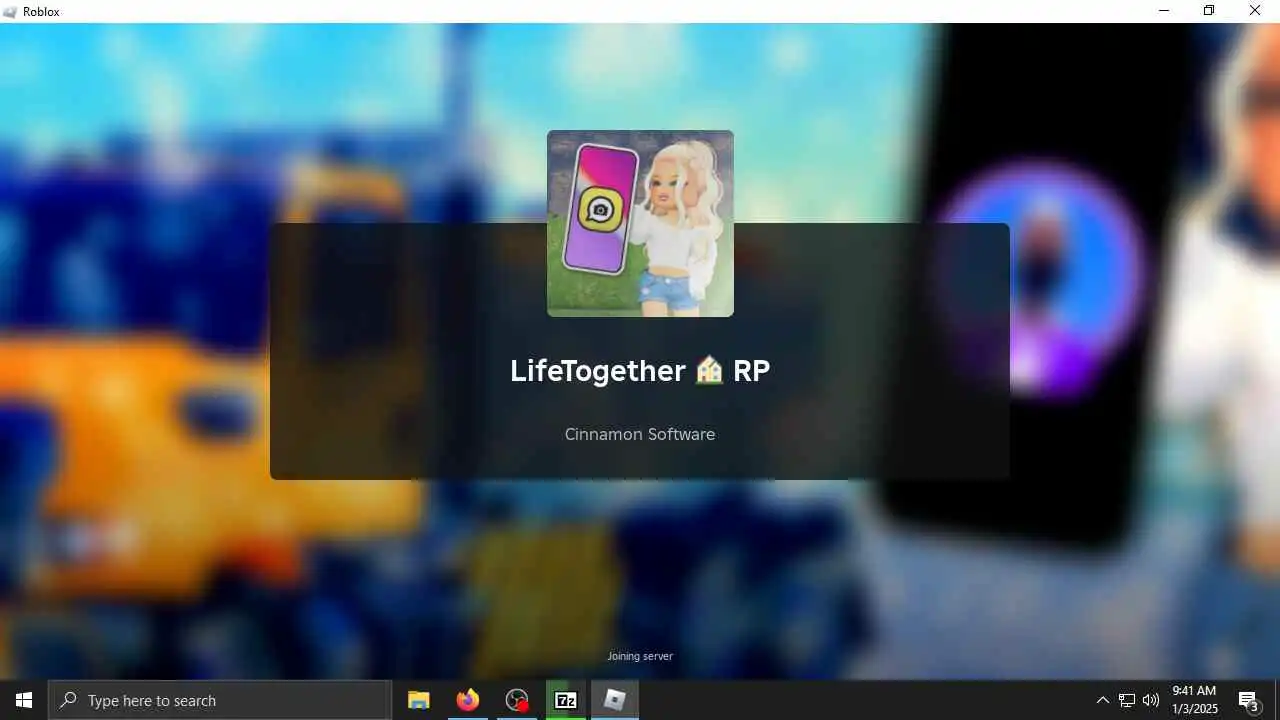Click the Joining server status text
The width and height of the screenshot is (1280, 720).
(640, 656)
